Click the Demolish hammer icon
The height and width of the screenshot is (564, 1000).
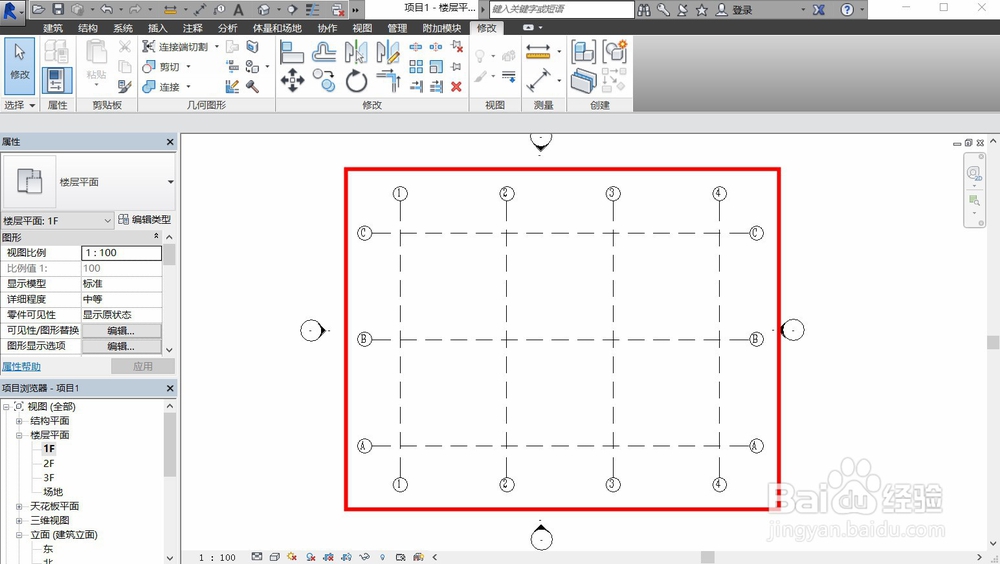(253, 86)
